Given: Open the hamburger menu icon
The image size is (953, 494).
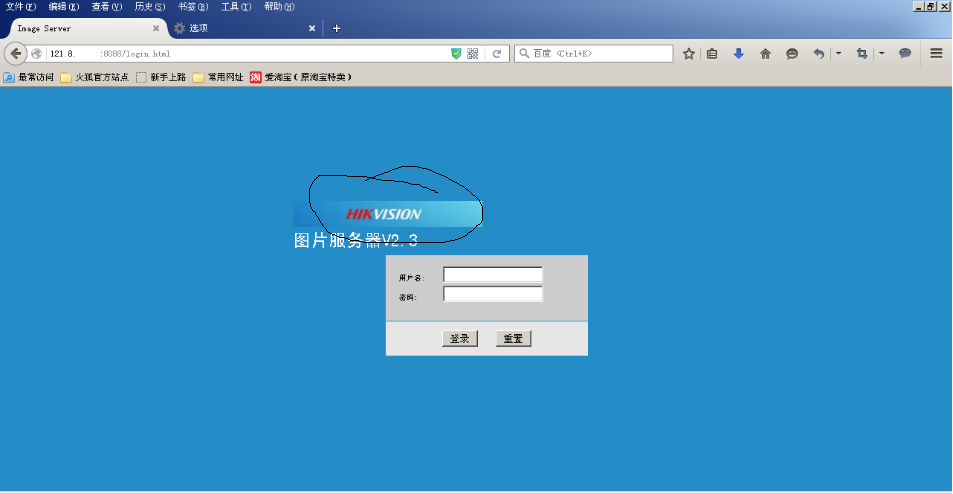Looking at the screenshot, I should (x=936, y=54).
